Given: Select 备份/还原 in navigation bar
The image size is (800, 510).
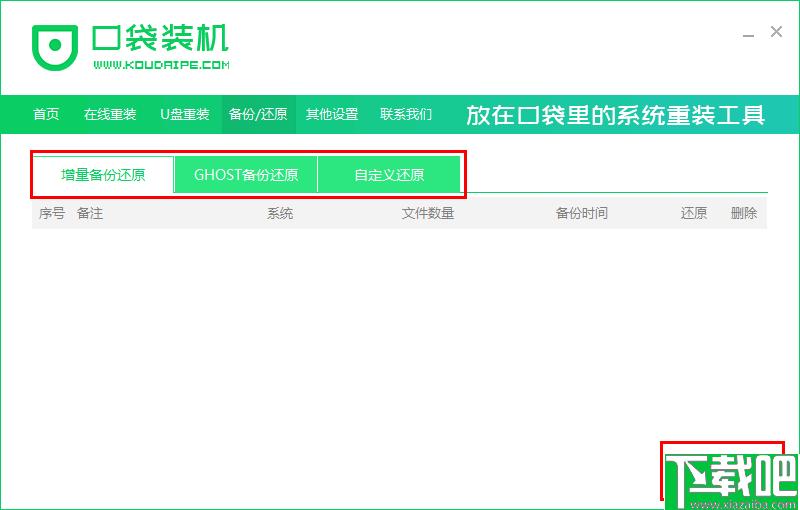Looking at the screenshot, I should (258, 114).
